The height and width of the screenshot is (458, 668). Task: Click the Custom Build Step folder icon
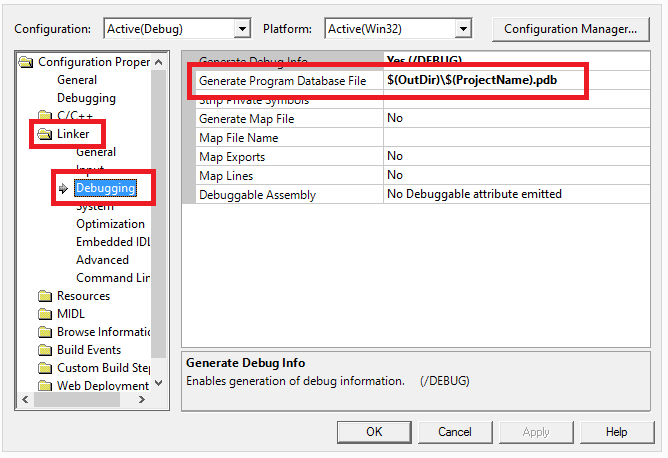coord(44,368)
